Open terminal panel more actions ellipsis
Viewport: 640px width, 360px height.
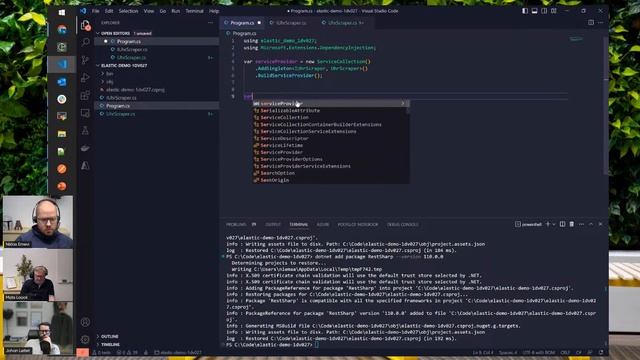pyautogui.click(x=581, y=224)
